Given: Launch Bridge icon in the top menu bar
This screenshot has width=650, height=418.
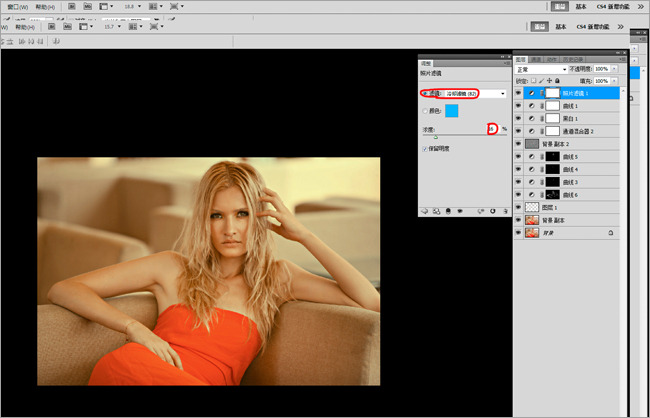Looking at the screenshot, I should click(72, 6).
